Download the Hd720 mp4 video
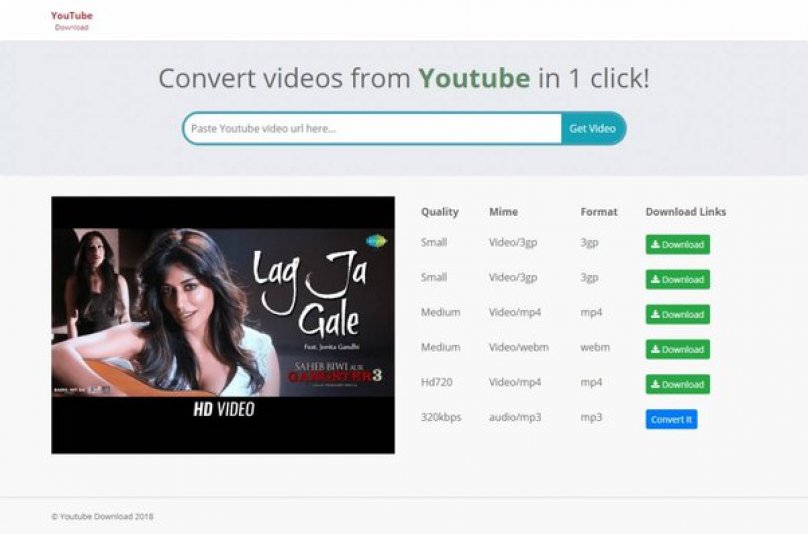 click(x=678, y=385)
